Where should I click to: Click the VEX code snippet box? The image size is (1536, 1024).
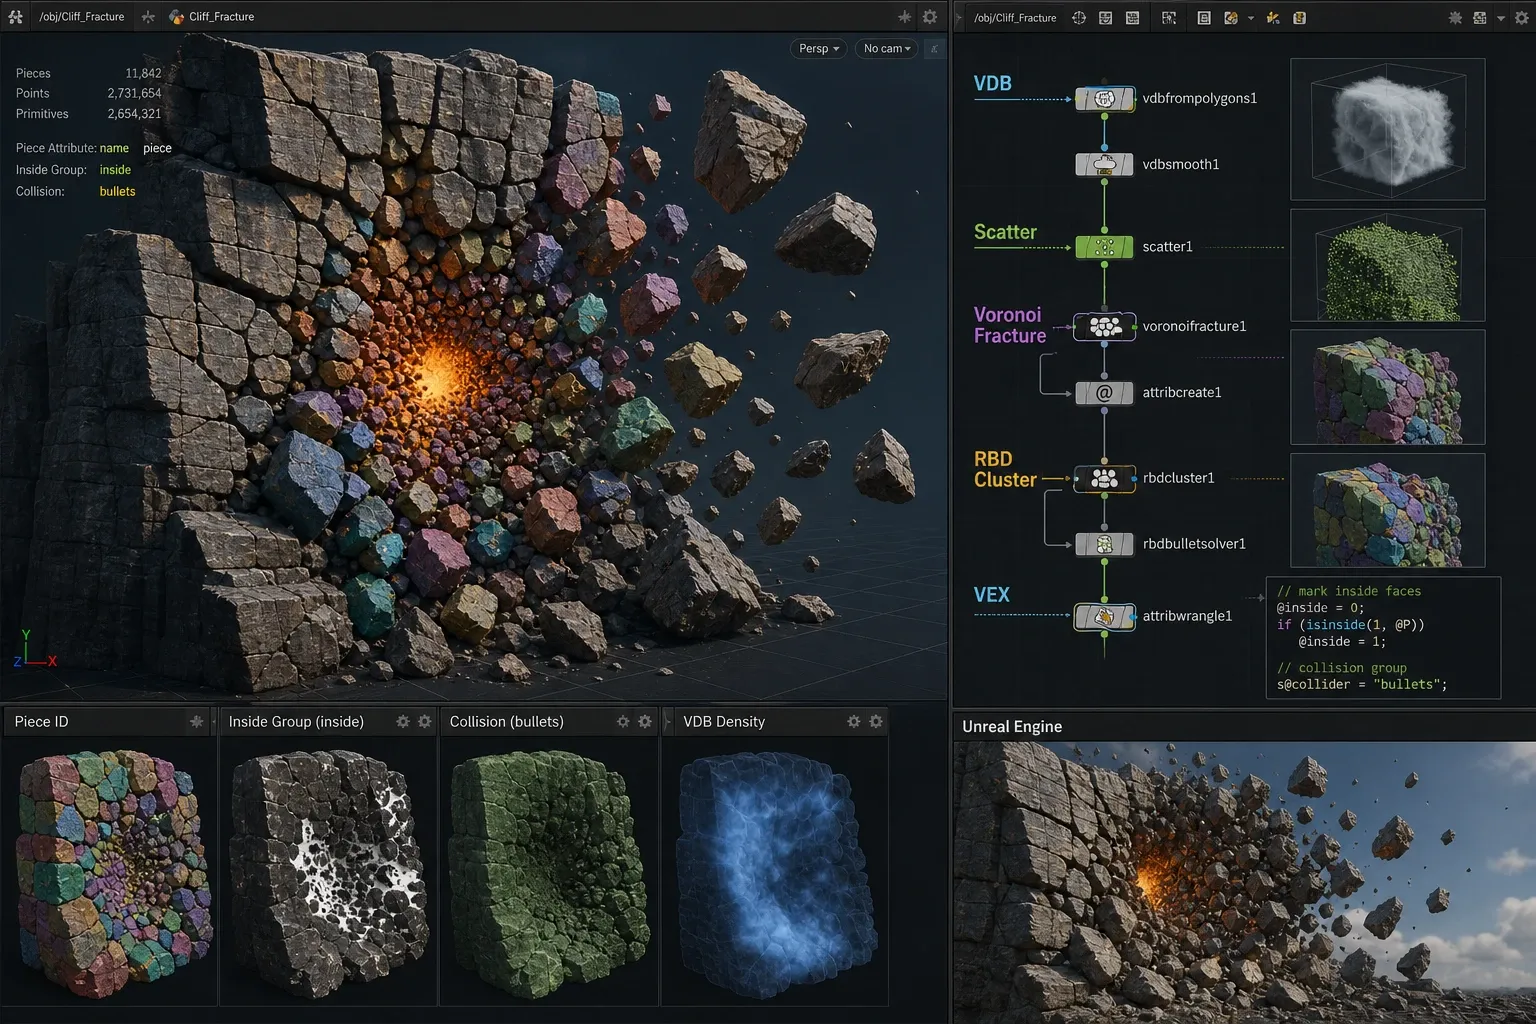coord(1383,637)
